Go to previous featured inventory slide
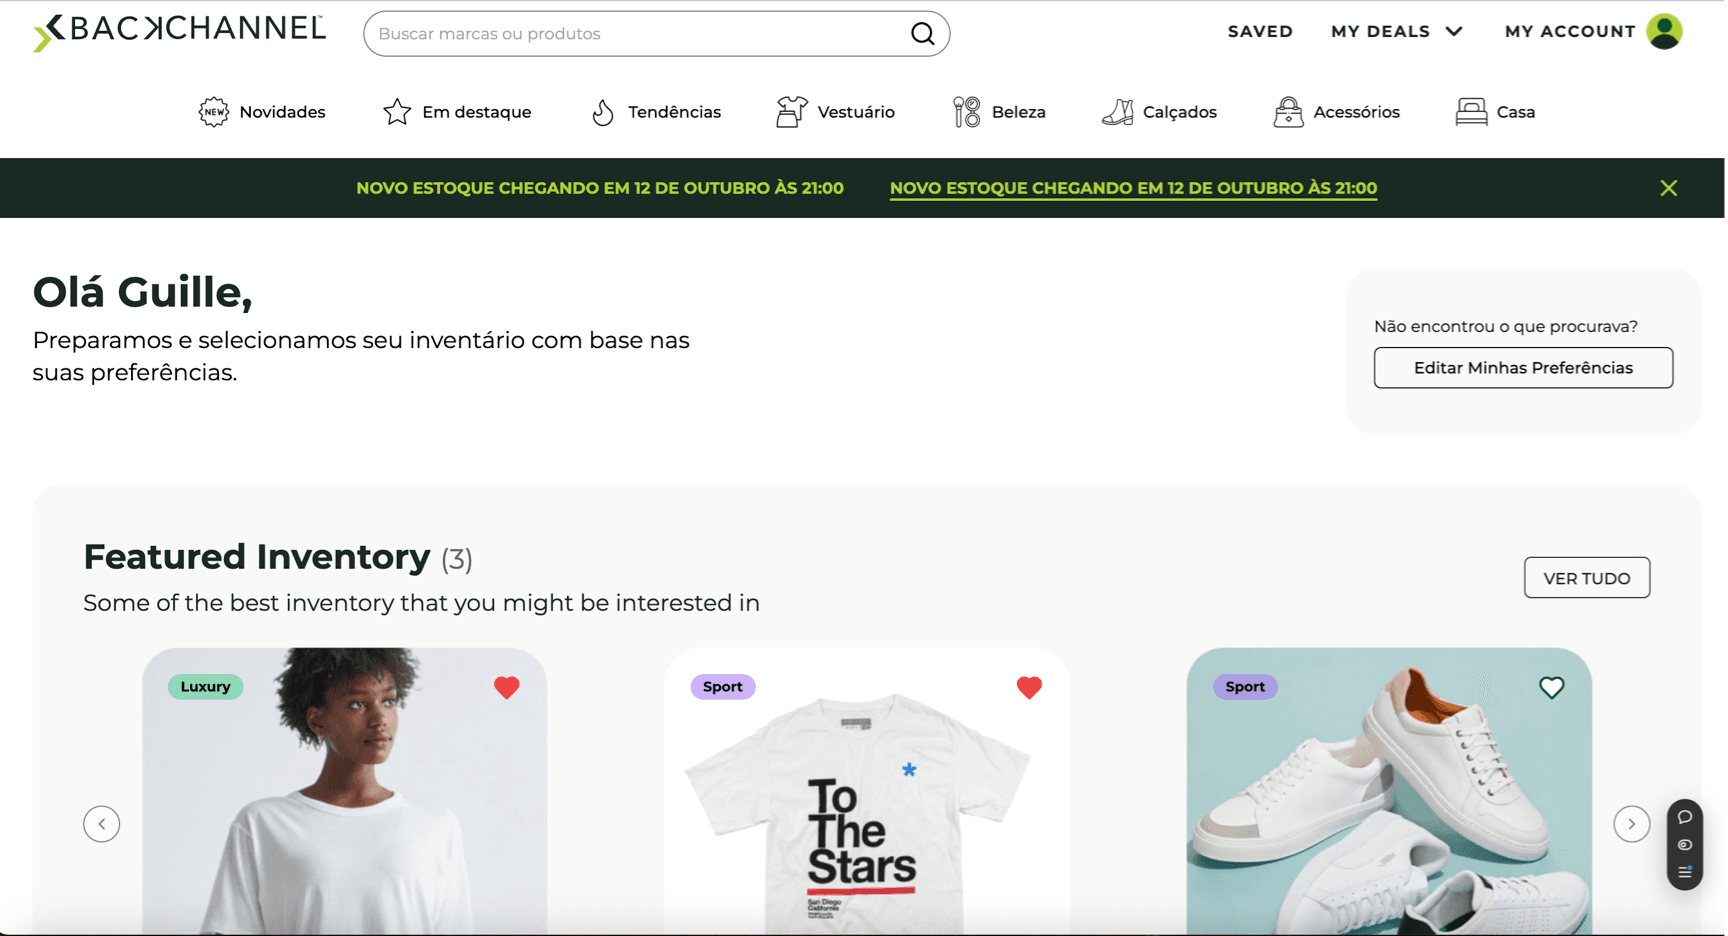Screen dimensions: 1728x936 102,824
